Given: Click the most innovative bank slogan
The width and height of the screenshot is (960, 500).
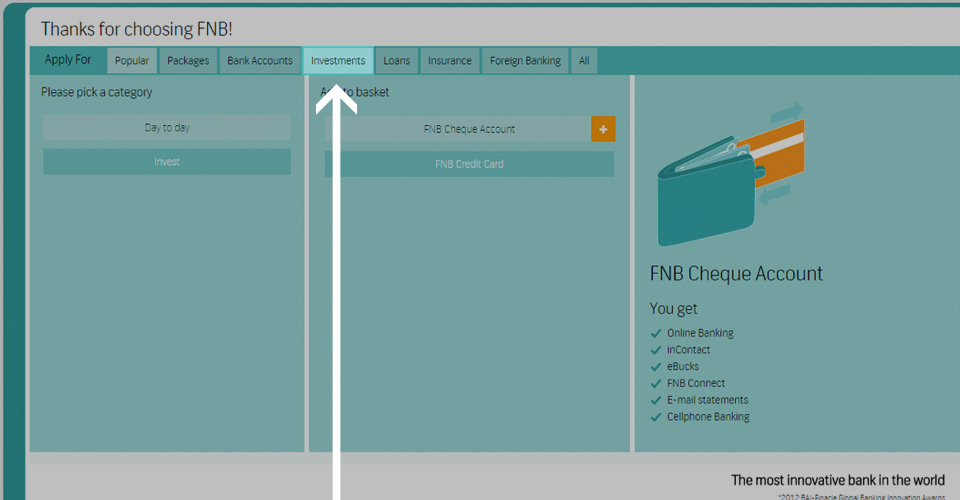Looking at the screenshot, I should 838,480.
